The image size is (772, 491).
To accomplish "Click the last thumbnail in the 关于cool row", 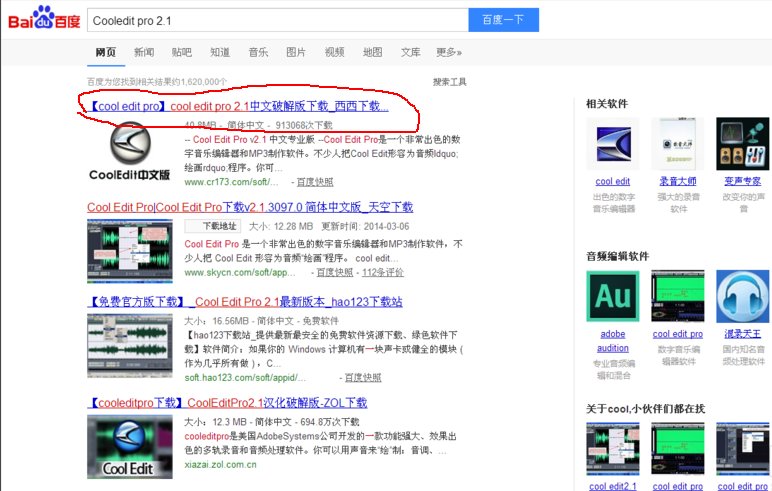I will pos(742,448).
